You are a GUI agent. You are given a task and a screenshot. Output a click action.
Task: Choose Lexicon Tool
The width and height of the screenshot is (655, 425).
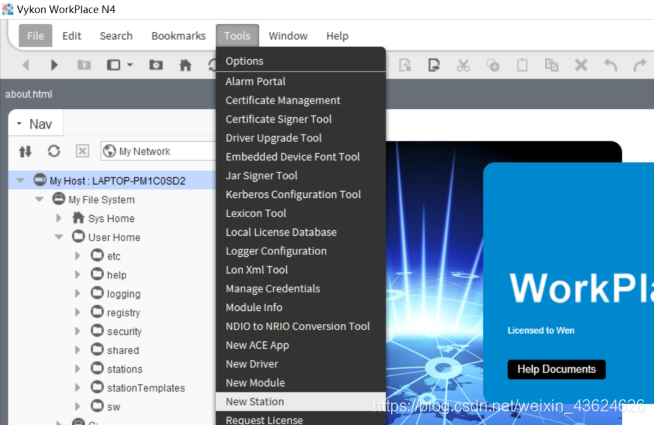(301, 213)
